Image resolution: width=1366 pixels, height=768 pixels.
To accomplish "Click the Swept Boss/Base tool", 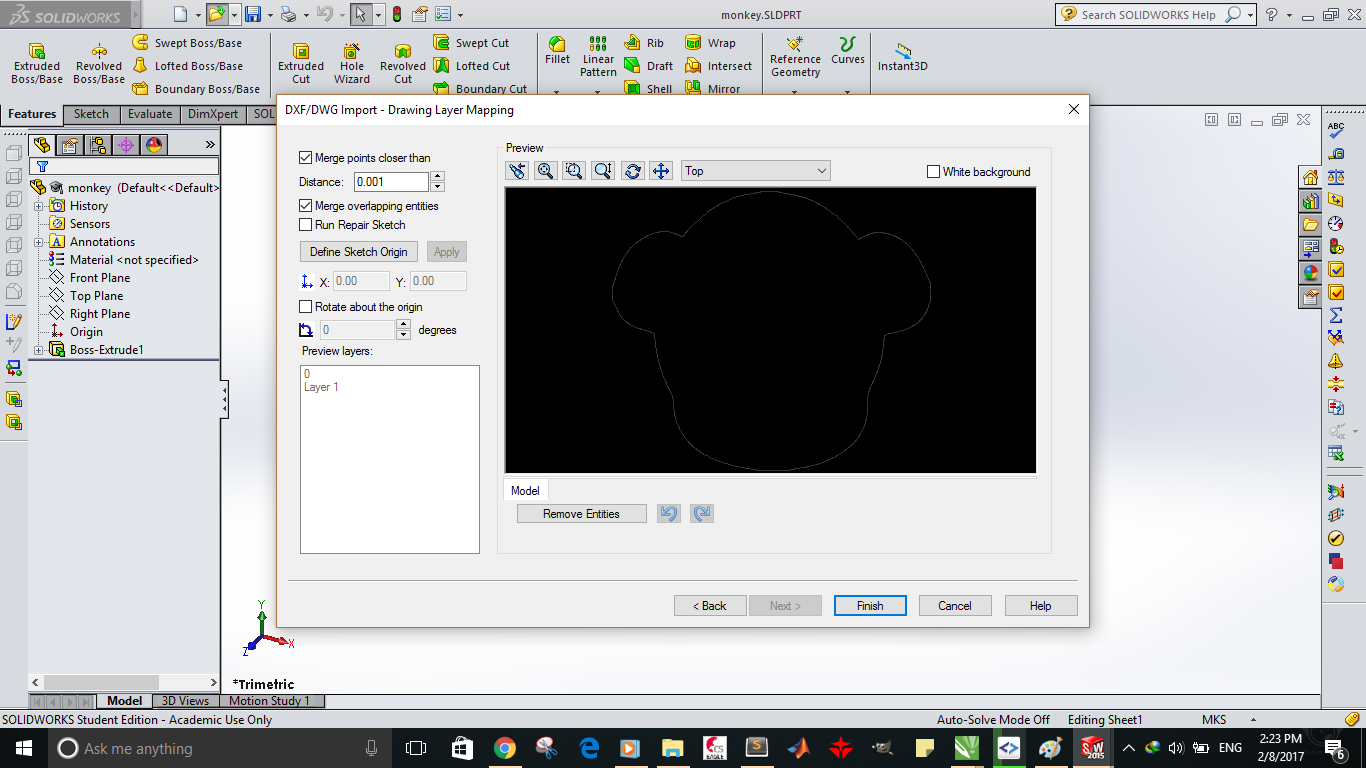I will point(188,43).
